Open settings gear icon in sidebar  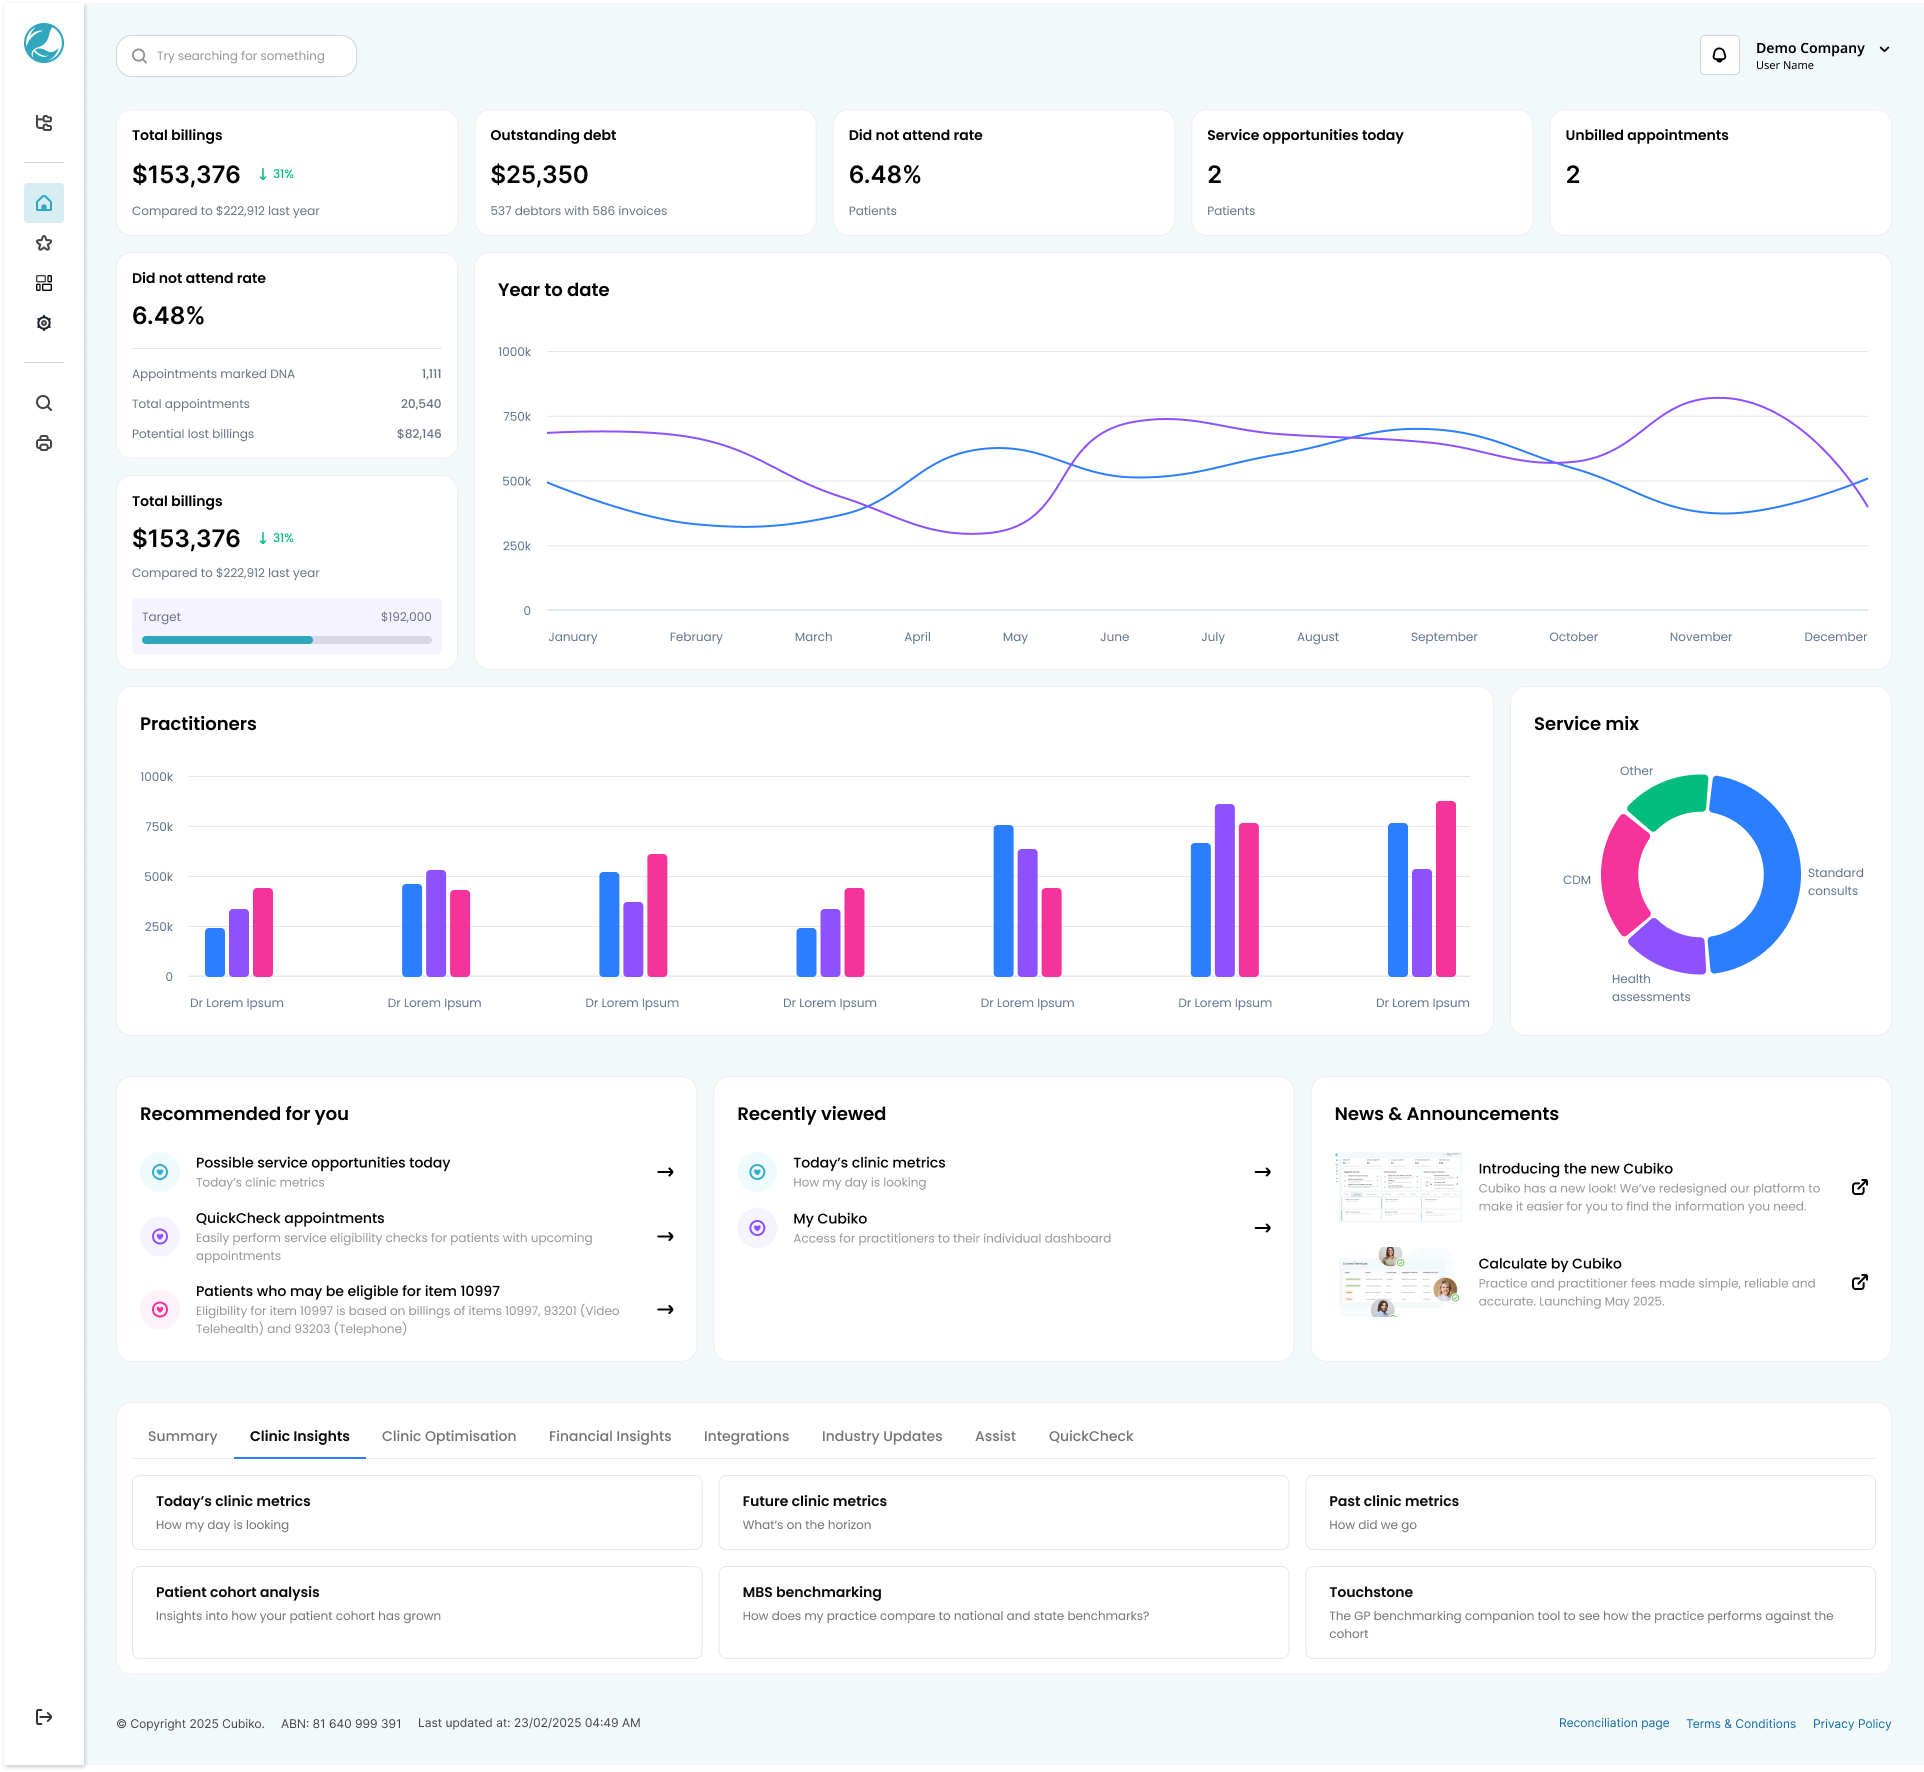coord(44,323)
